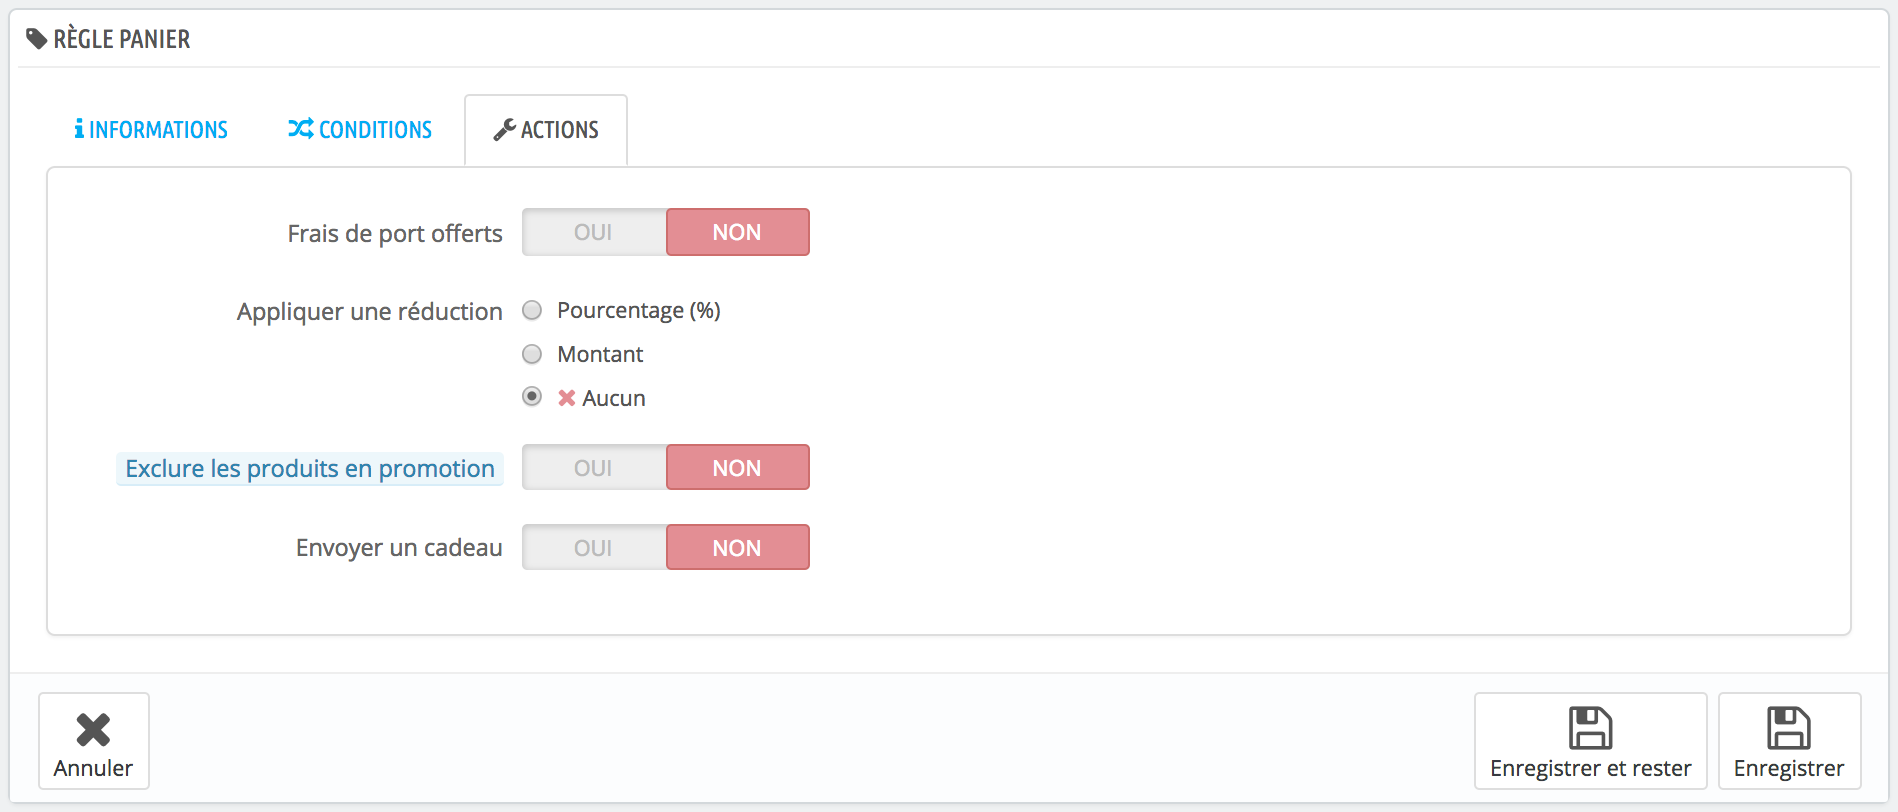Click the red X icon beside Aucun
Screen dimensions: 1898x812
pos(567,398)
